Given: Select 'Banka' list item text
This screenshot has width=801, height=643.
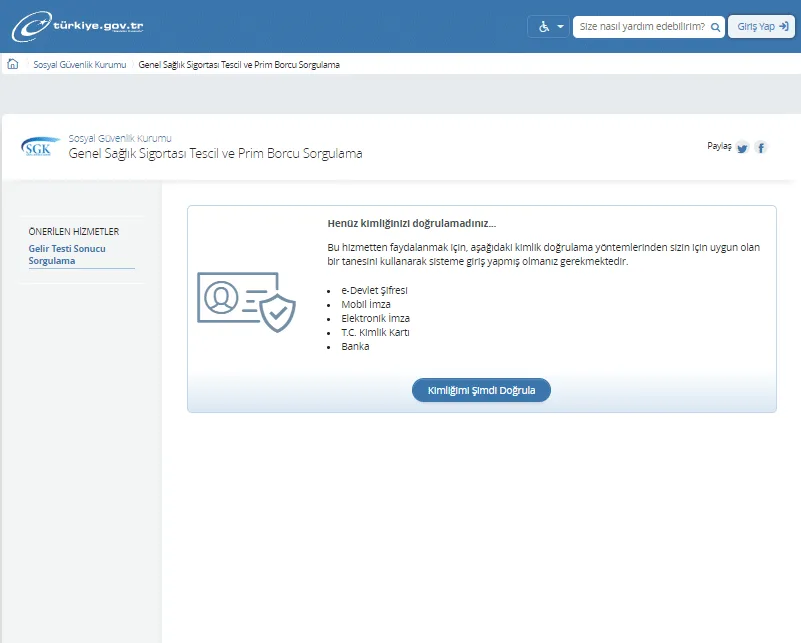Looking at the screenshot, I should [x=355, y=346].
